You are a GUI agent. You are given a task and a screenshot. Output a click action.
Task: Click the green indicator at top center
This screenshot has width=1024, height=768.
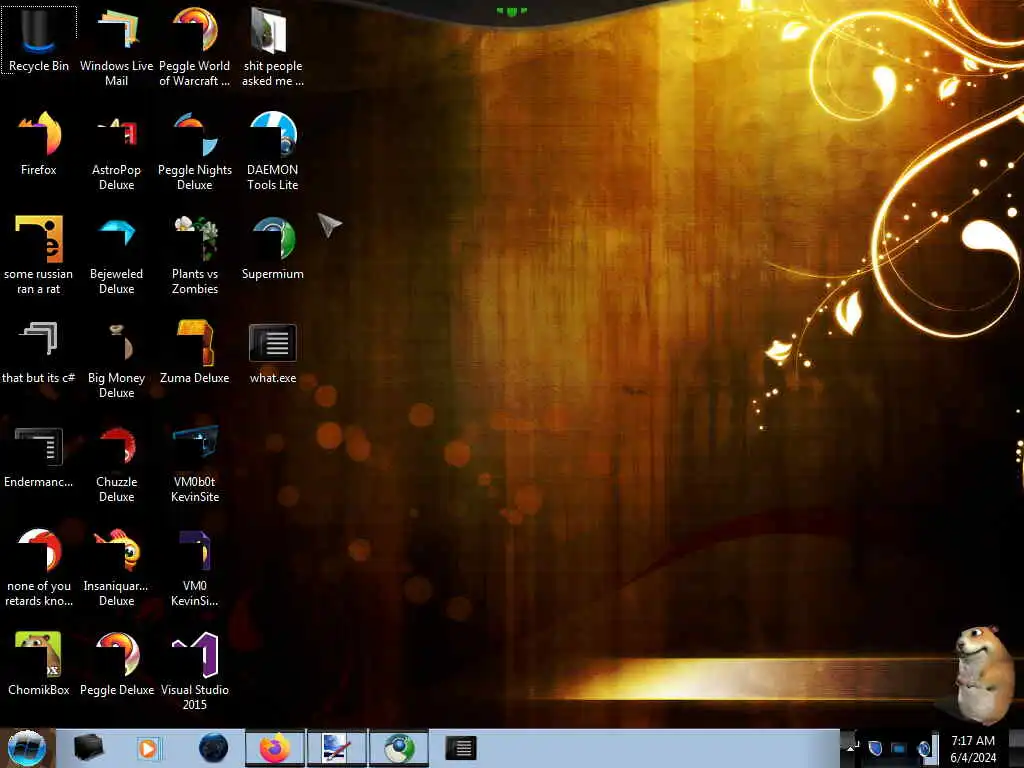pos(511,11)
